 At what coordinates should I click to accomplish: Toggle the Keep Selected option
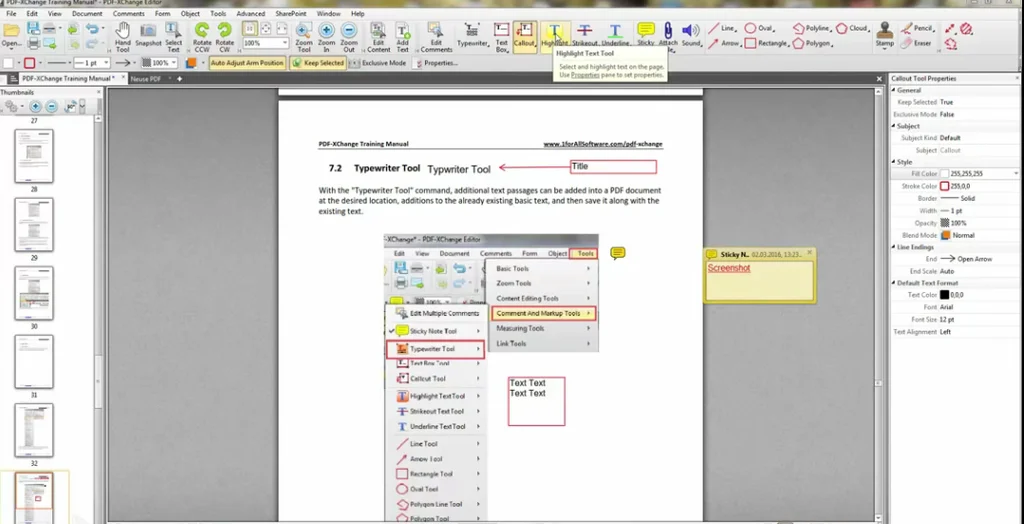[317, 63]
